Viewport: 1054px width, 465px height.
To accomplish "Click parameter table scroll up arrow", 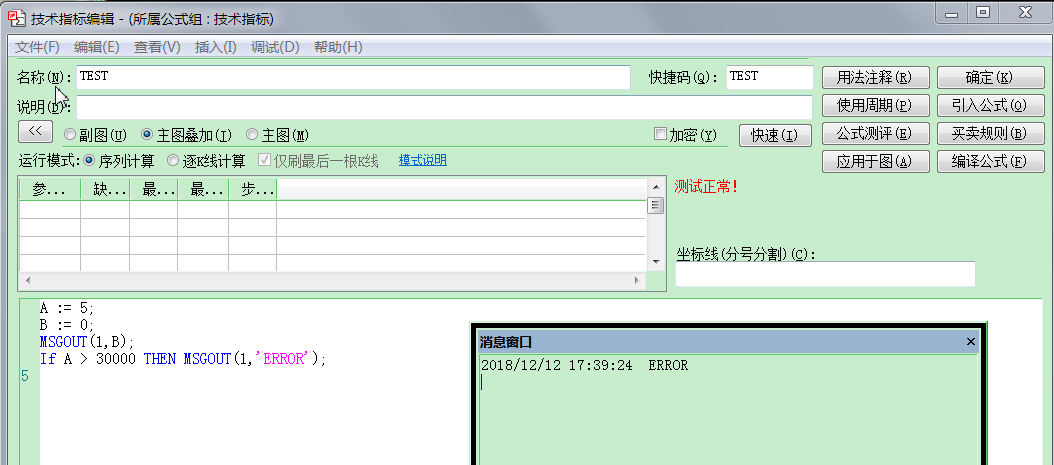I will click(x=655, y=186).
